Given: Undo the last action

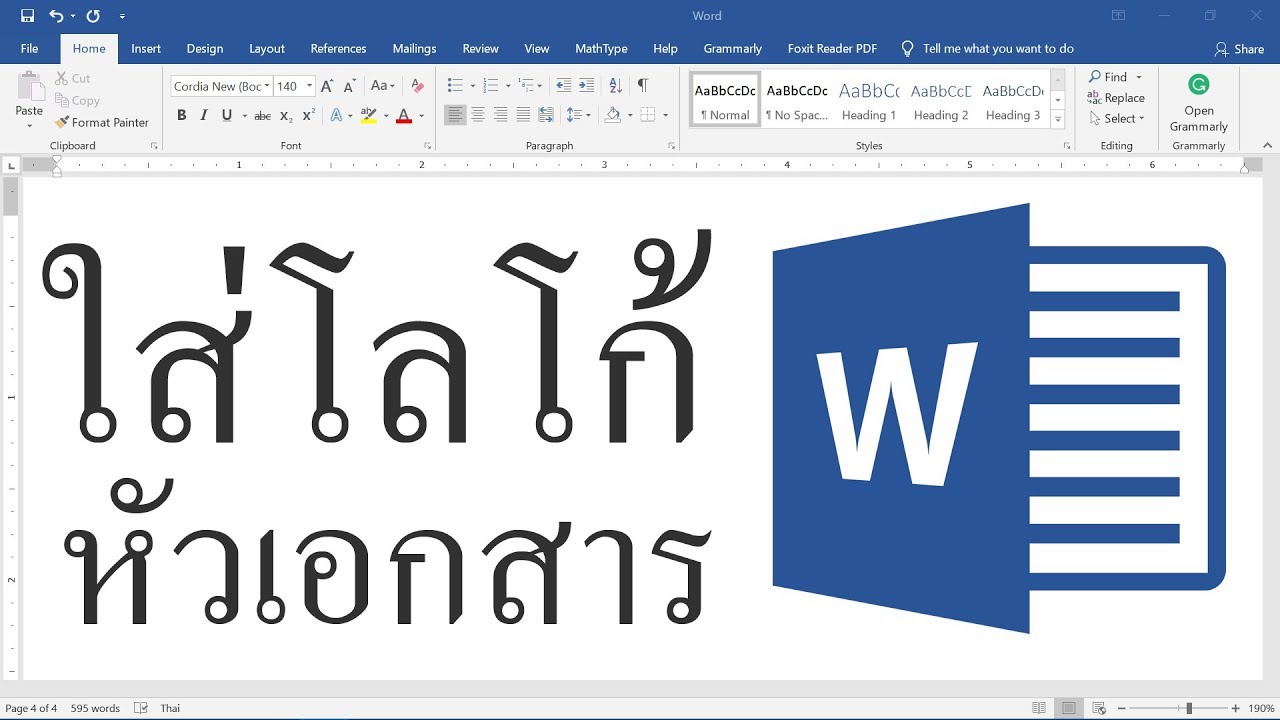Looking at the screenshot, I should (x=55, y=16).
